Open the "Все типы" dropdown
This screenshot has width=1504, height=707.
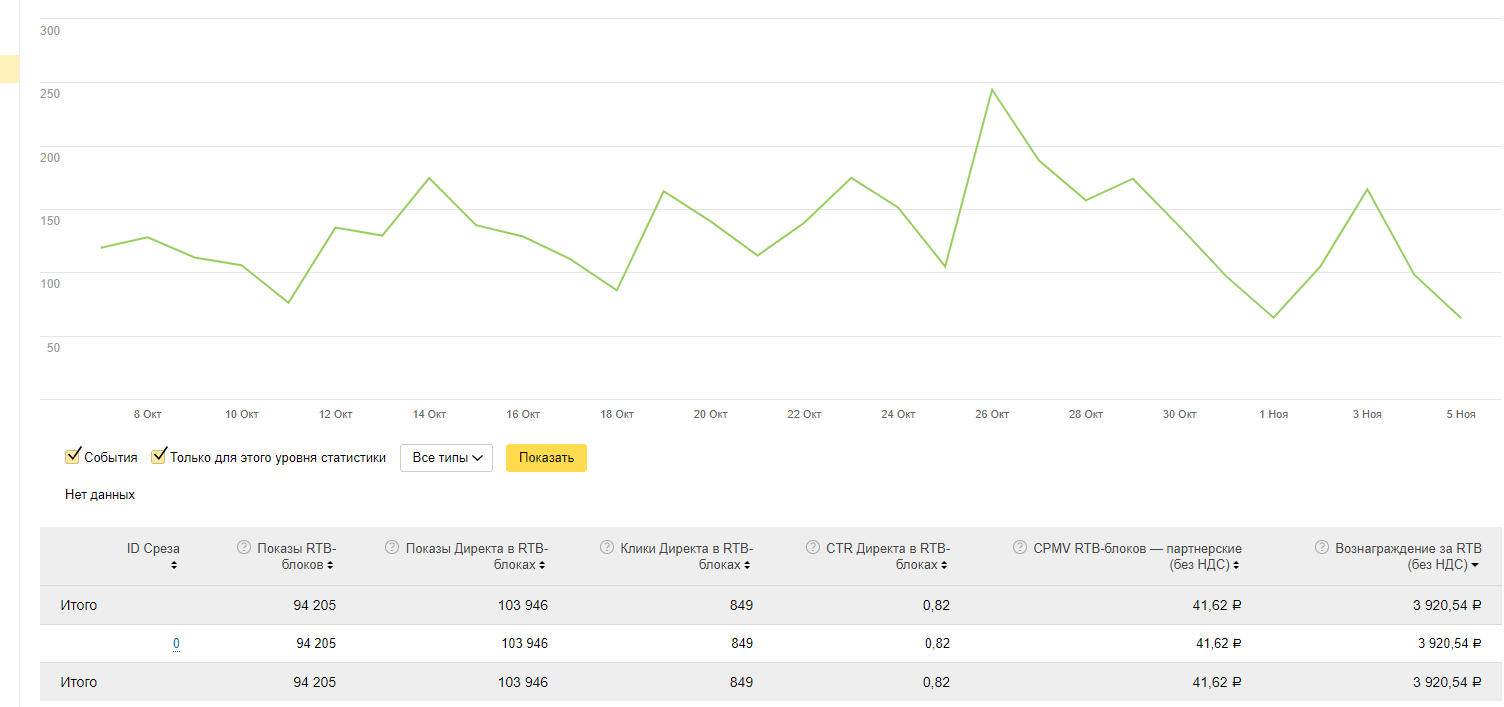[x=446, y=458]
